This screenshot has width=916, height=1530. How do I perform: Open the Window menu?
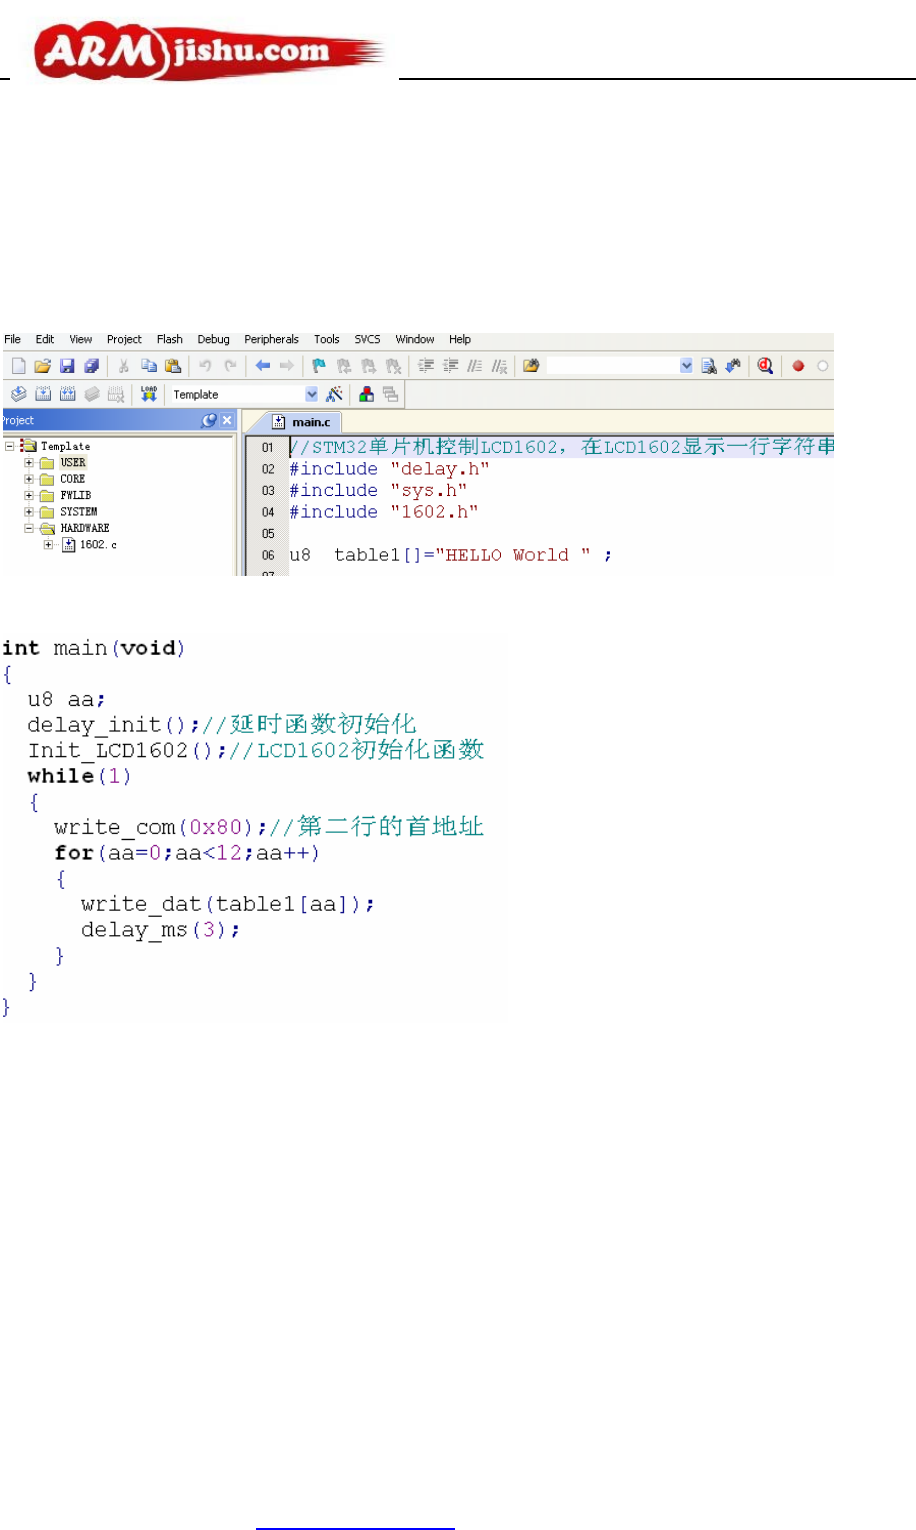(x=415, y=340)
